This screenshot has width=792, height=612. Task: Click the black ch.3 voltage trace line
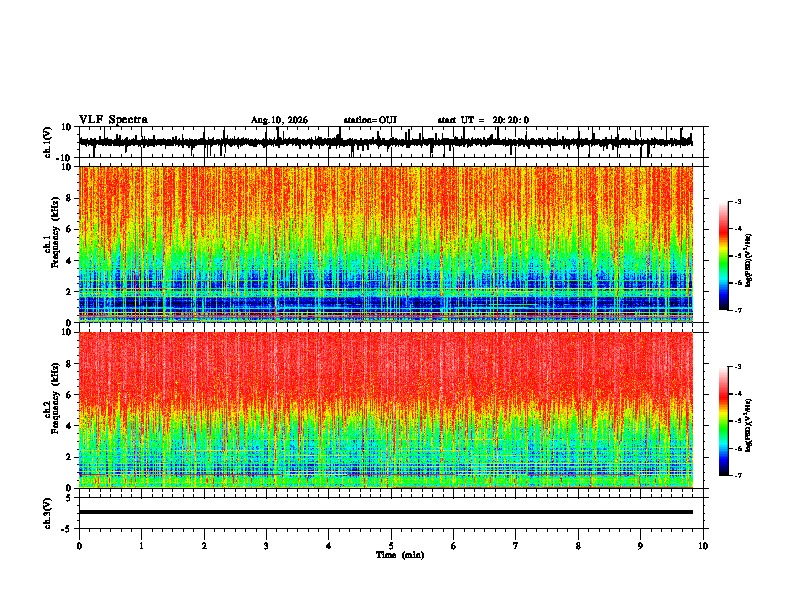[386, 512]
